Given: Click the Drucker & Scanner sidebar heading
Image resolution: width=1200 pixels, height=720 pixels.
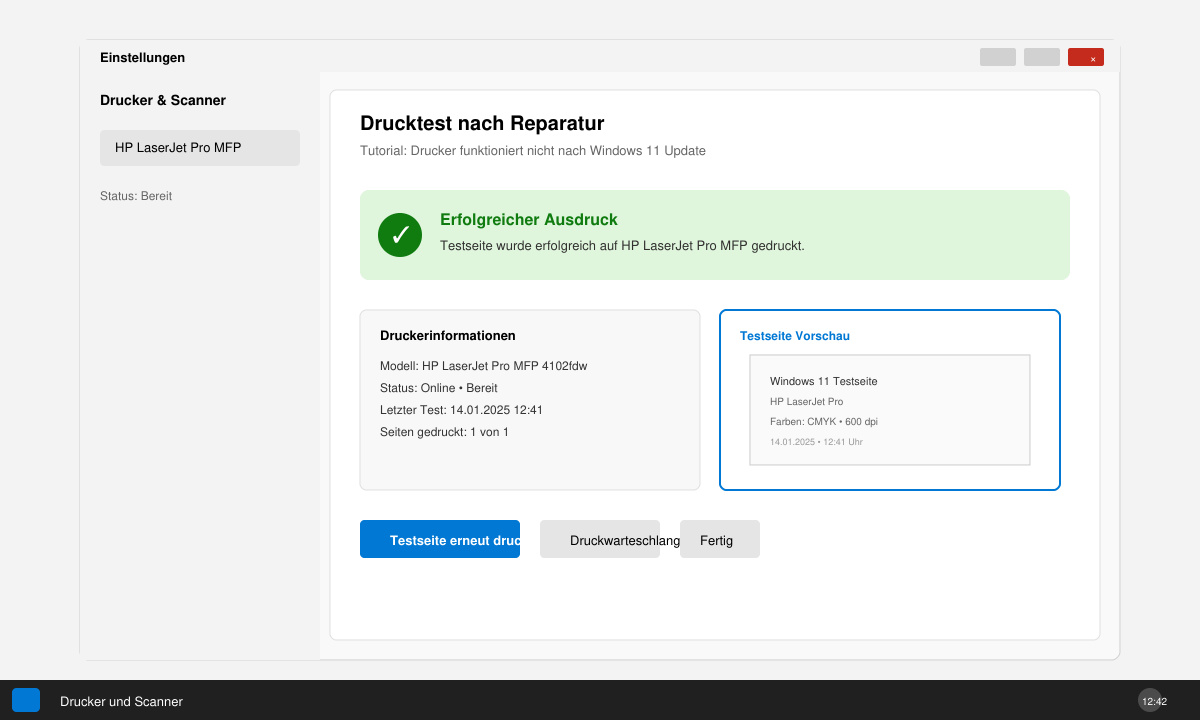Looking at the screenshot, I should (163, 100).
